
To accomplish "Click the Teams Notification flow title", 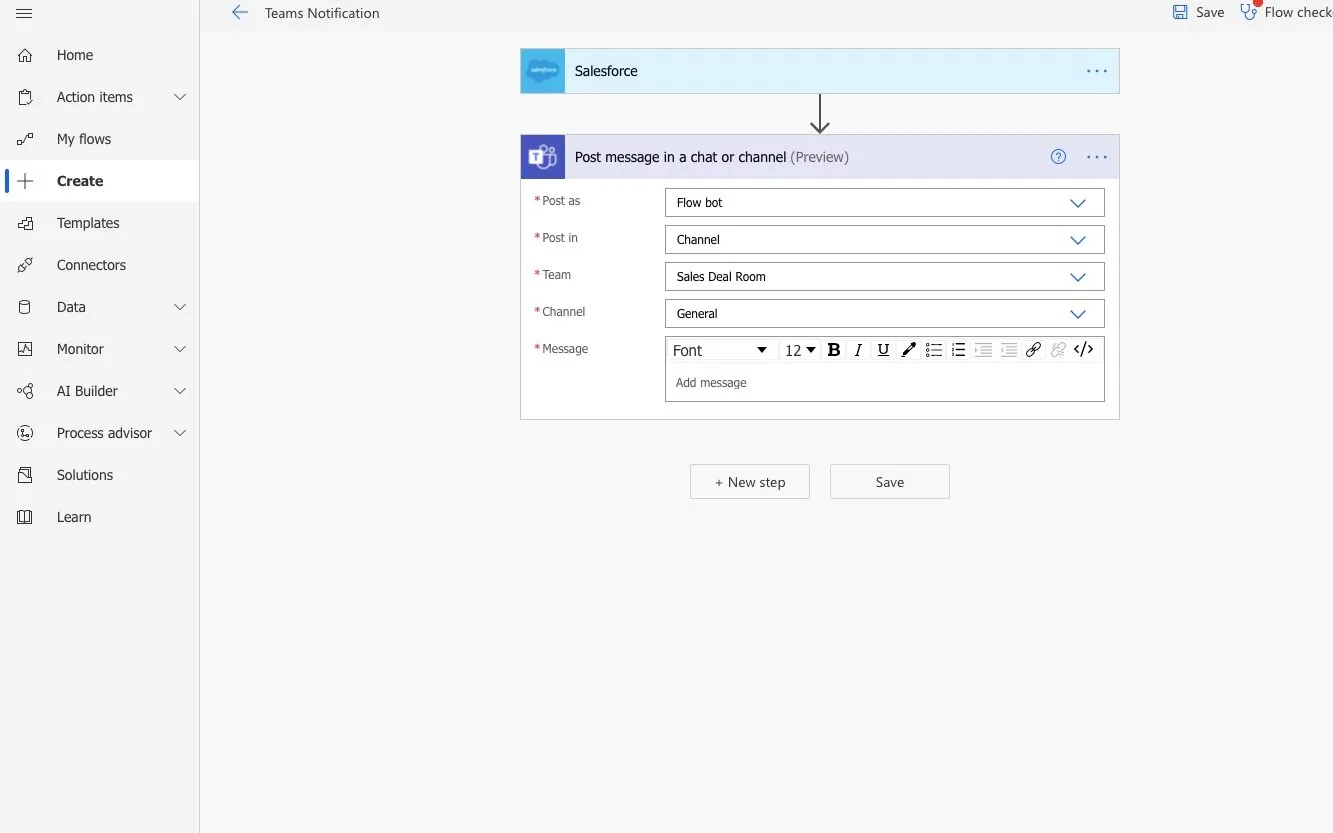I will pyautogui.click(x=322, y=13).
